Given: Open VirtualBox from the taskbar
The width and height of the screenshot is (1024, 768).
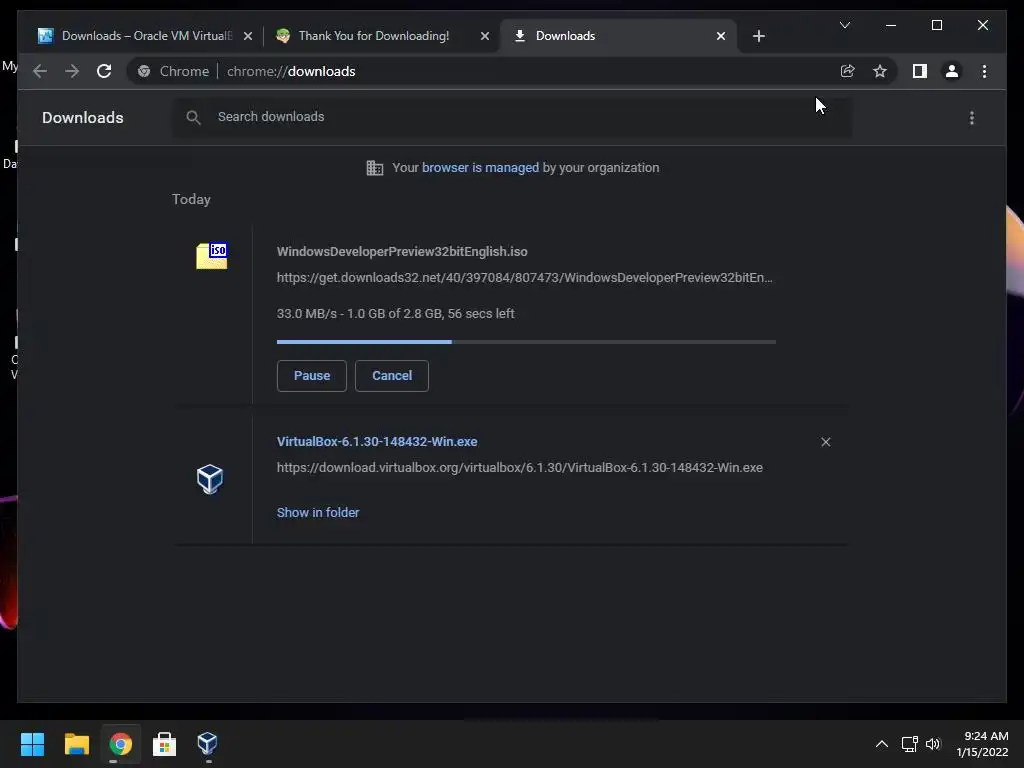Looking at the screenshot, I should [x=208, y=744].
